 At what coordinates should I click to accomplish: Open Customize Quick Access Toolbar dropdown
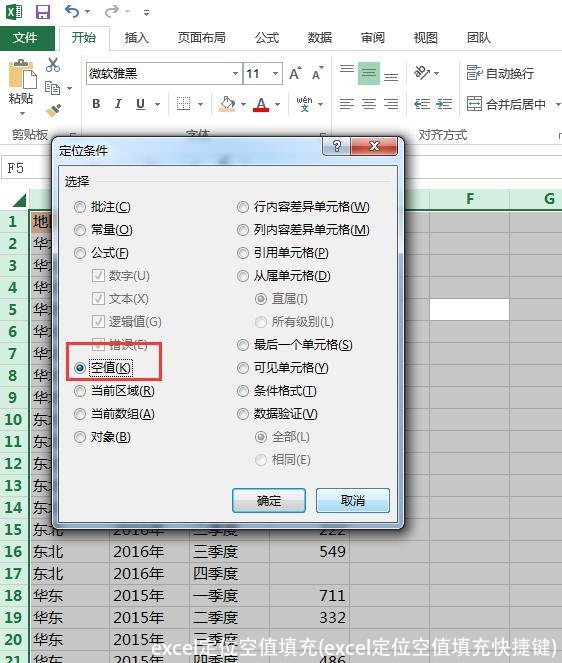(146, 13)
